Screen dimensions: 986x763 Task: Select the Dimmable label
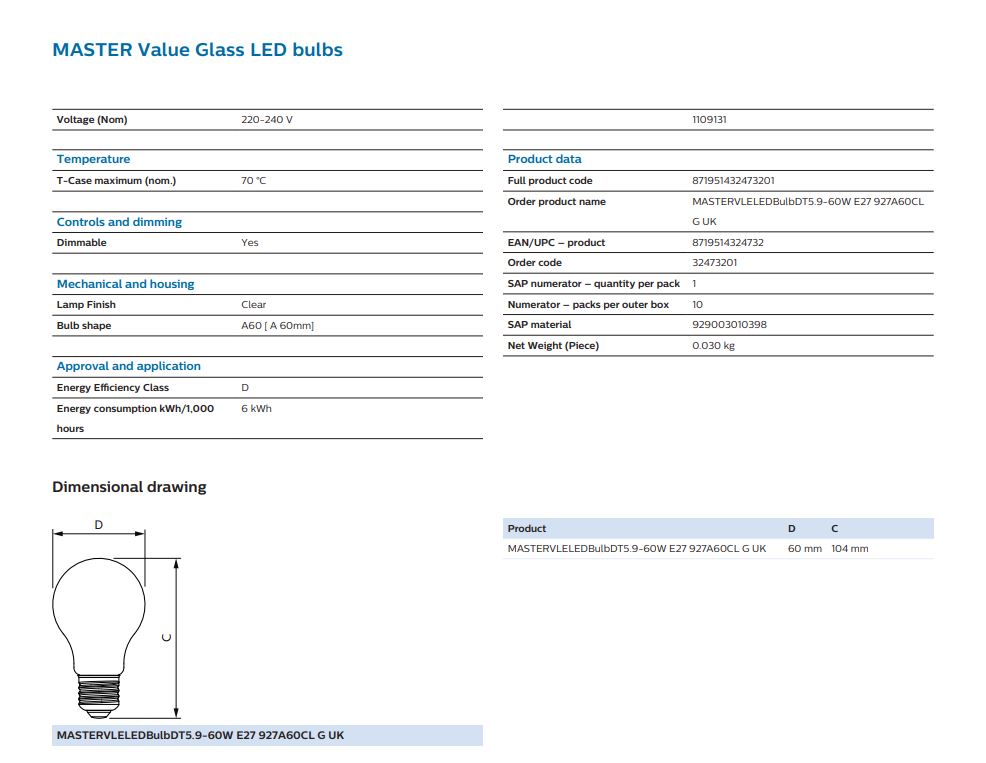(x=81, y=243)
